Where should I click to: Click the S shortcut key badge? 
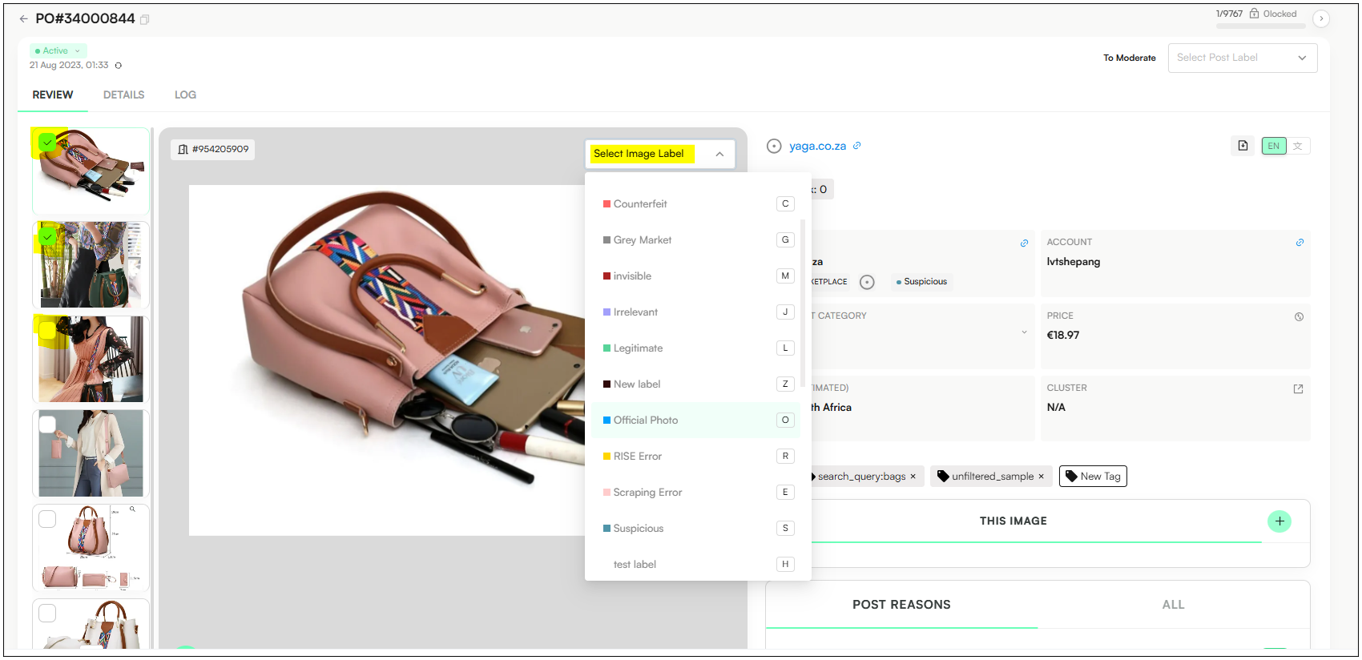(785, 528)
